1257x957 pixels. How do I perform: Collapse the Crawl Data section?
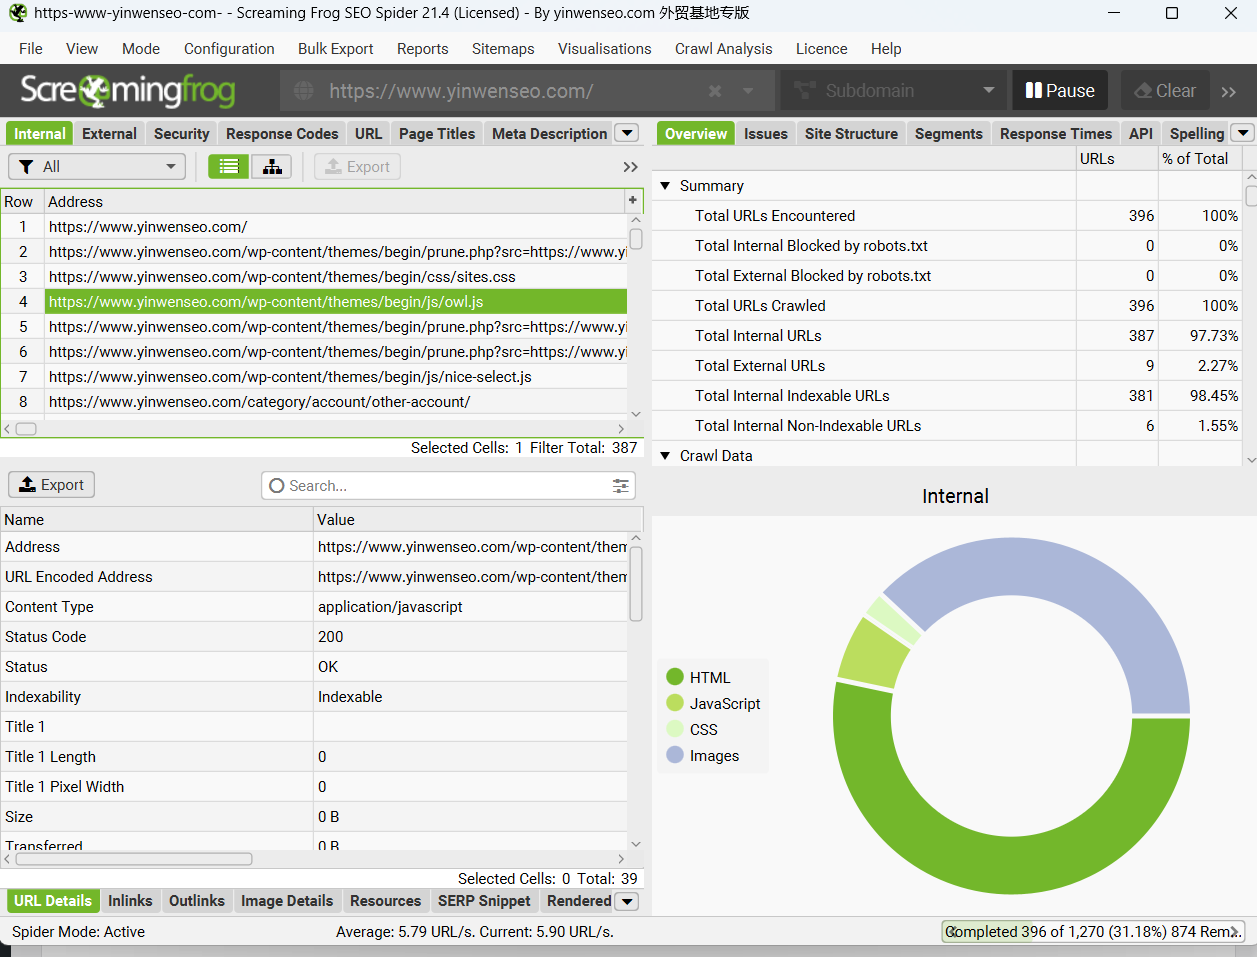click(665, 456)
